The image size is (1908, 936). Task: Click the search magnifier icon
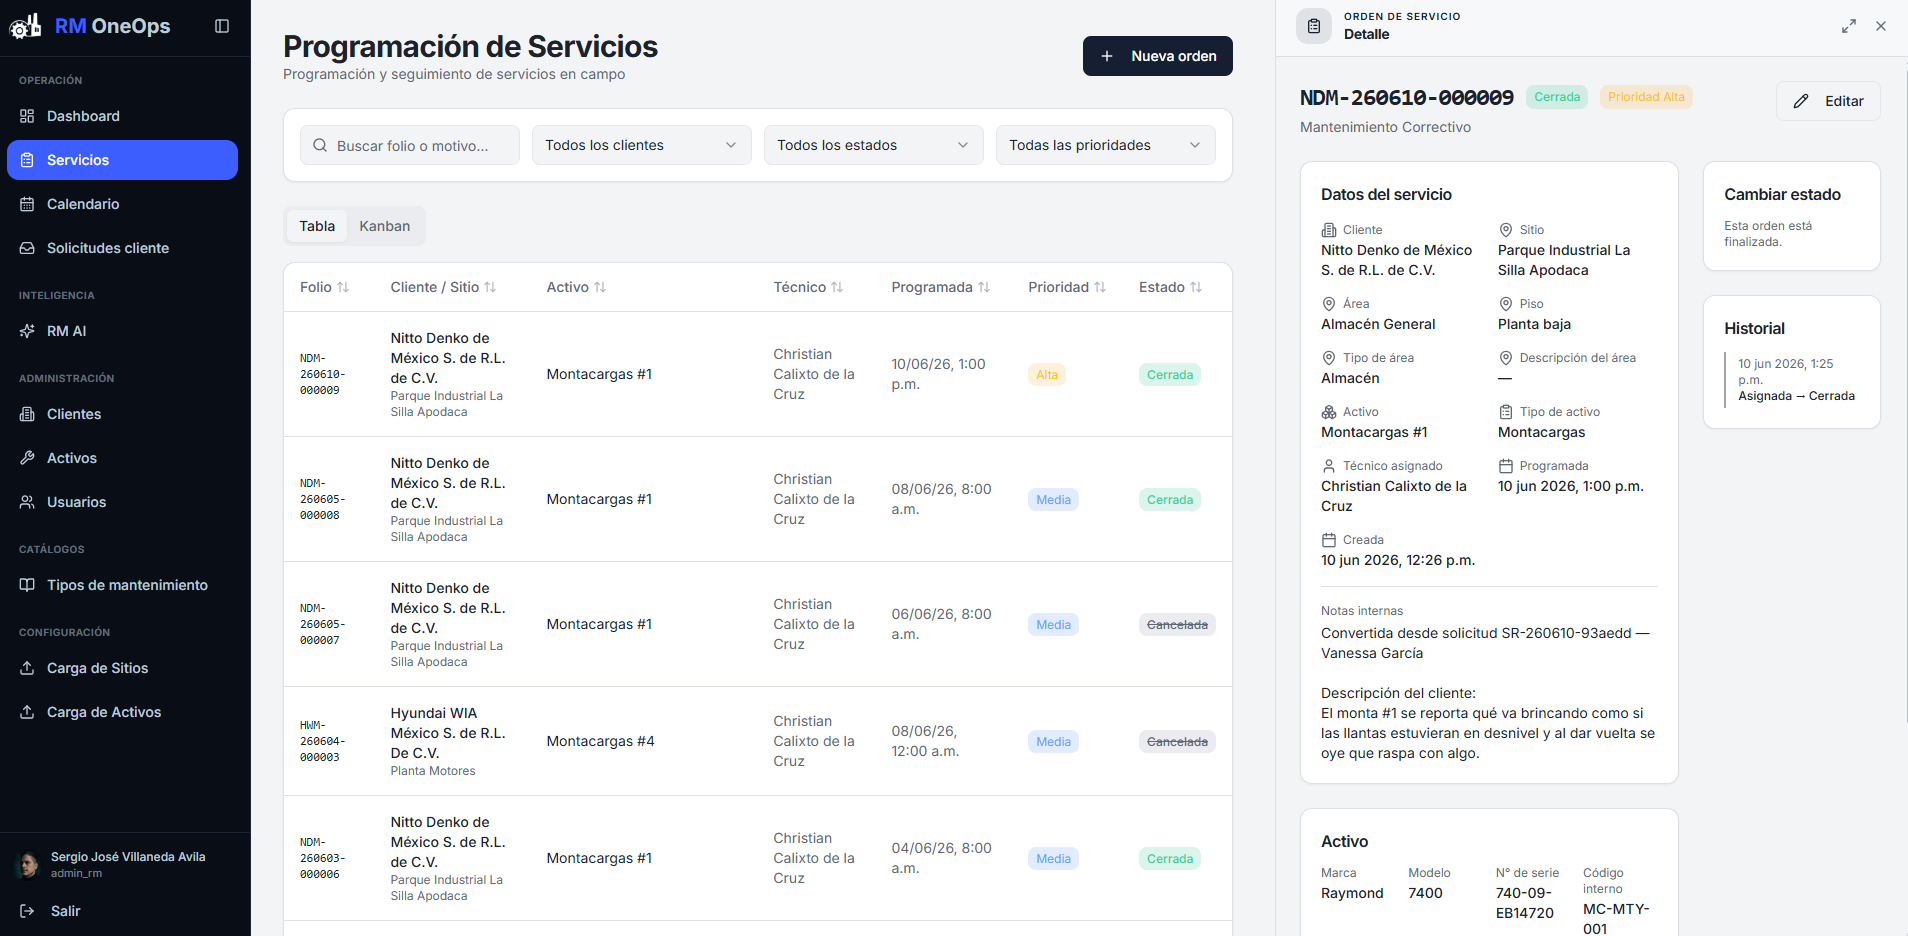click(320, 145)
